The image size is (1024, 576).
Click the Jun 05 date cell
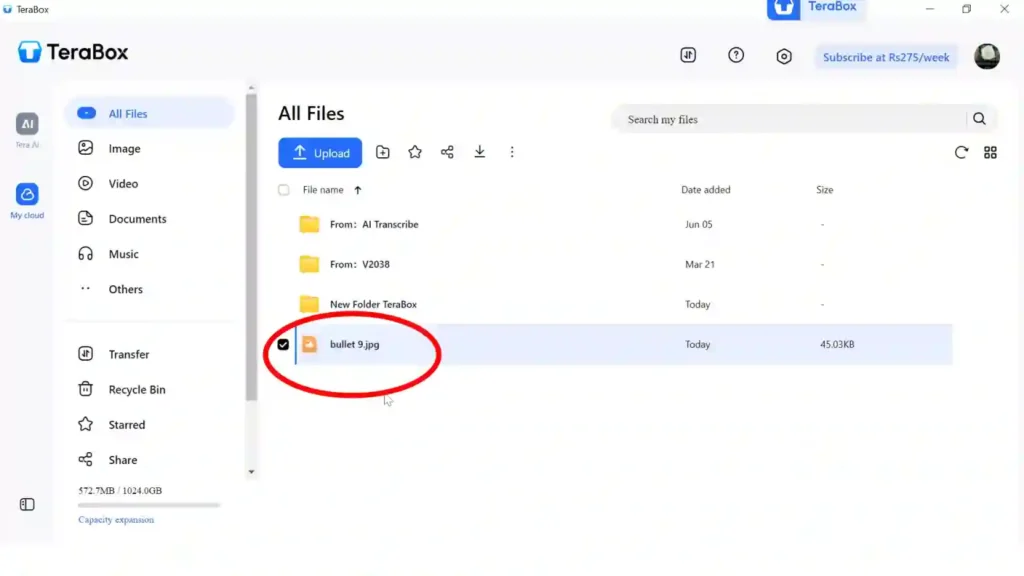pos(698,224)
